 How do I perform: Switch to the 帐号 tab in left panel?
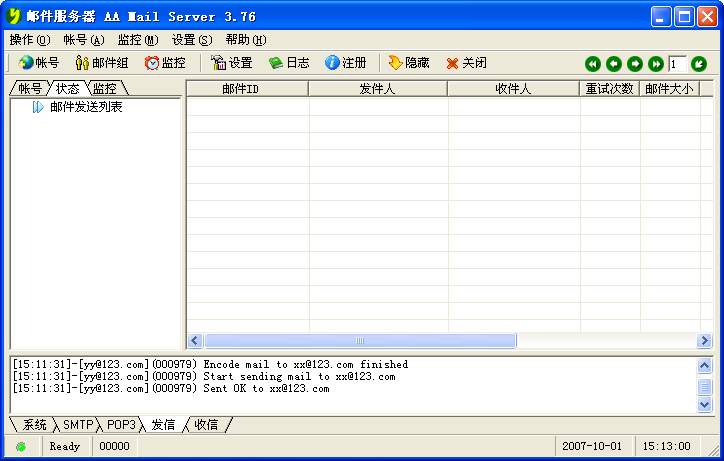coord(30,88)
